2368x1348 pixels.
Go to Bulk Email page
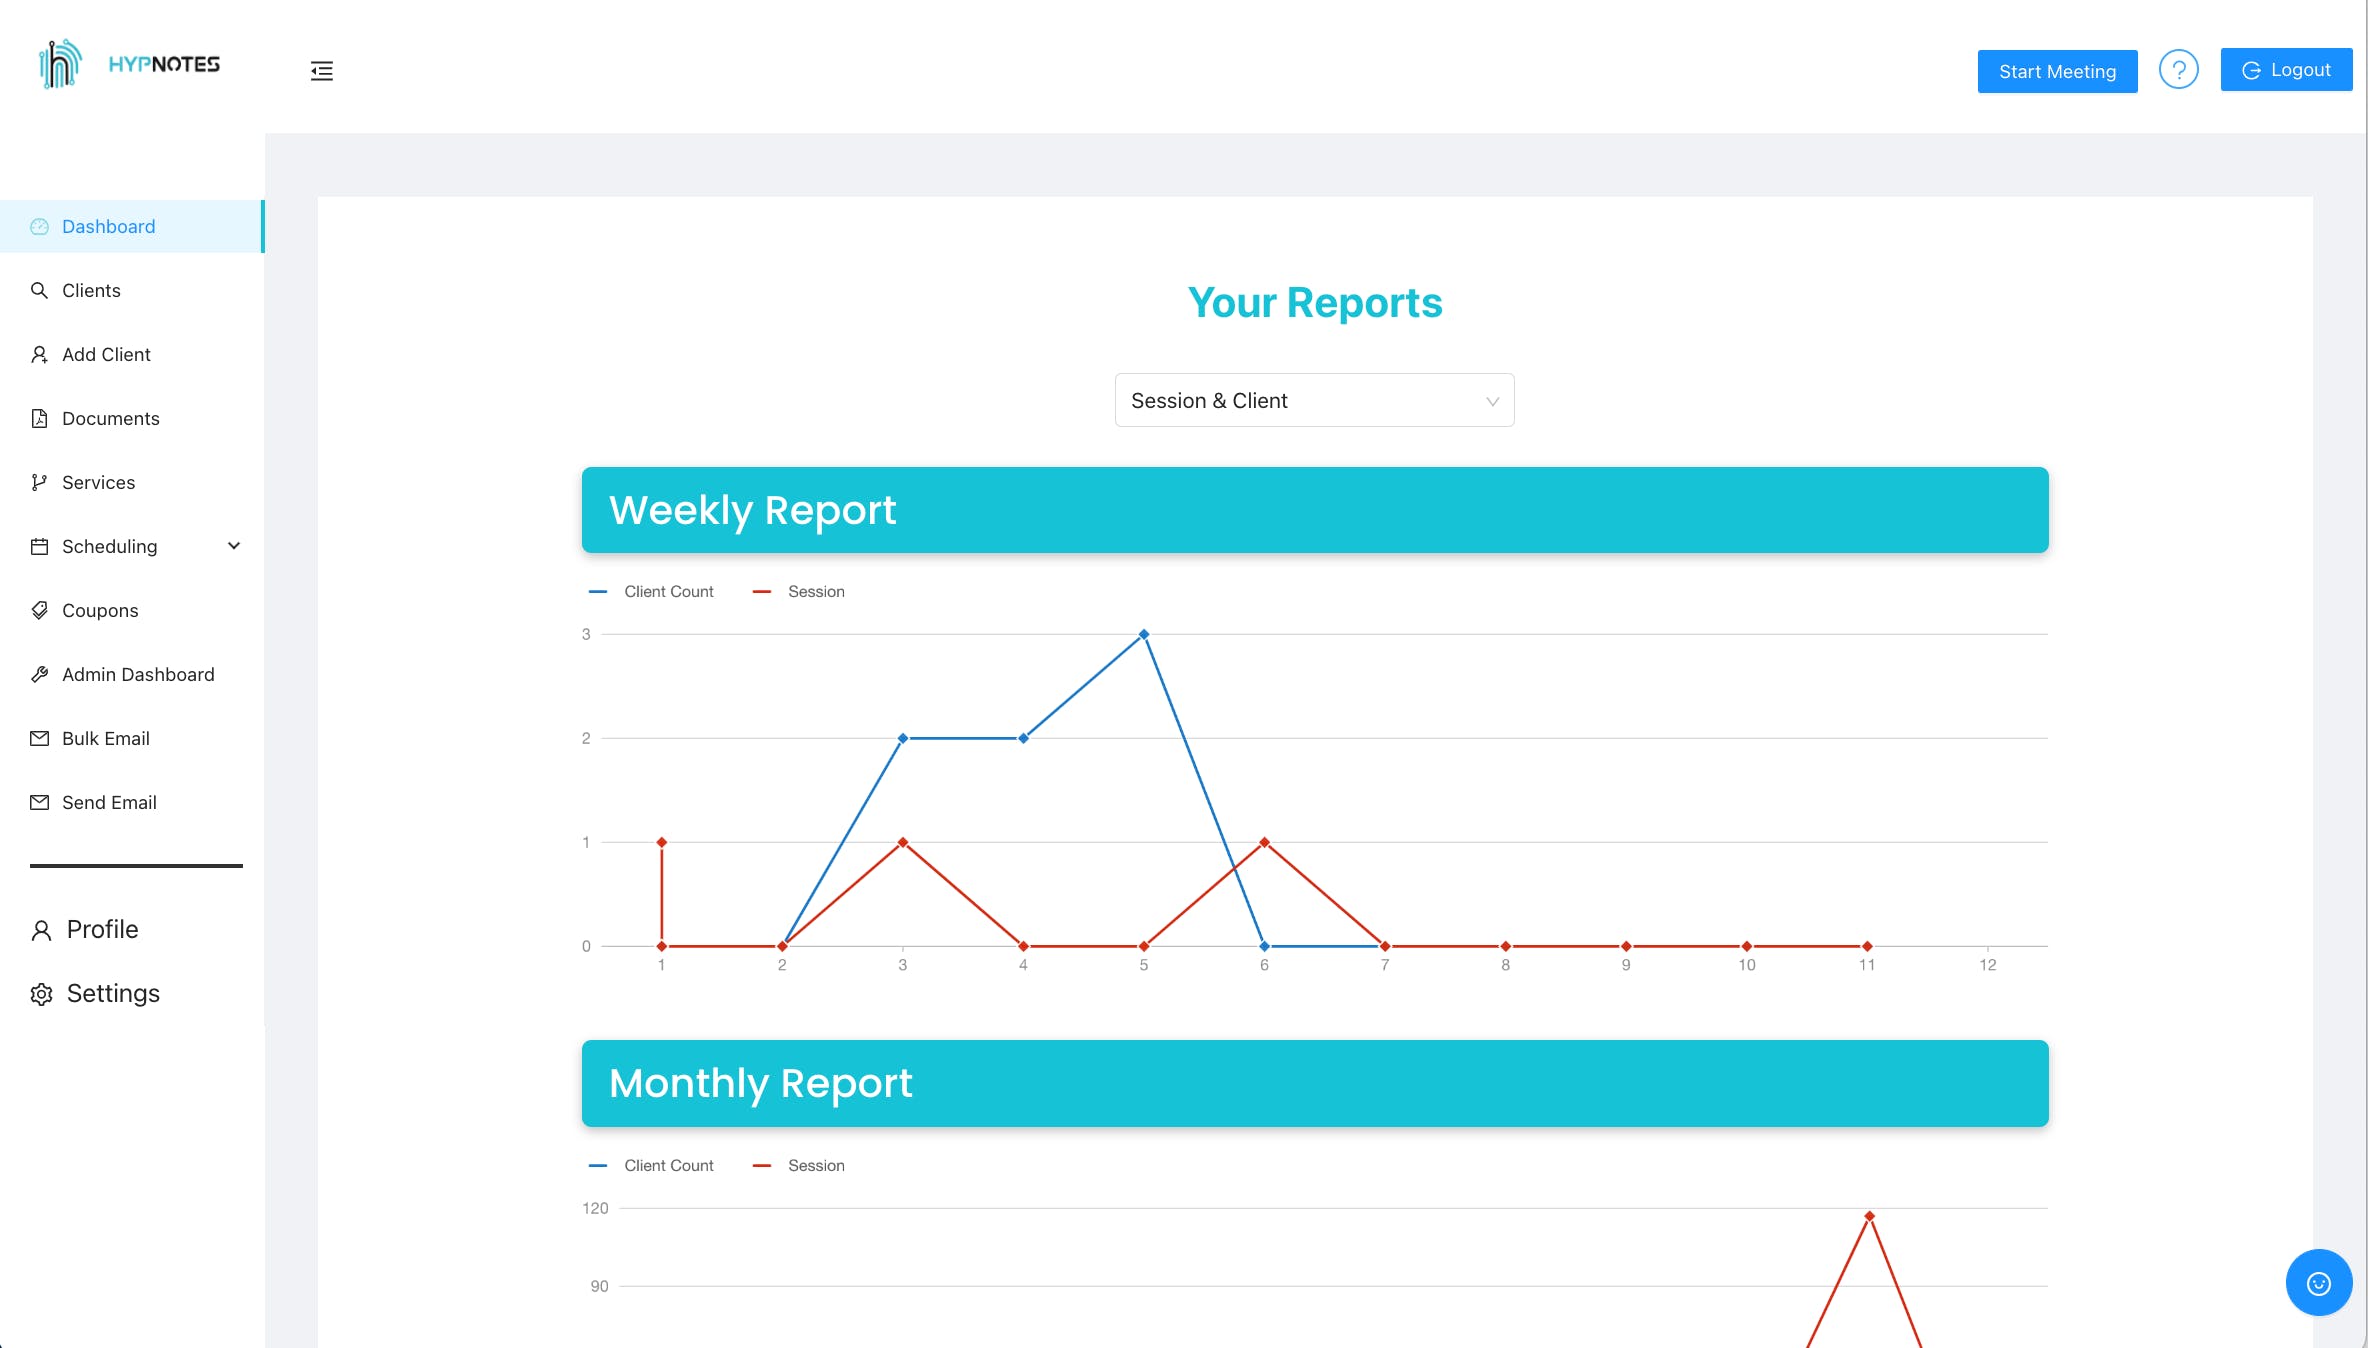click(x=105, y=738)
